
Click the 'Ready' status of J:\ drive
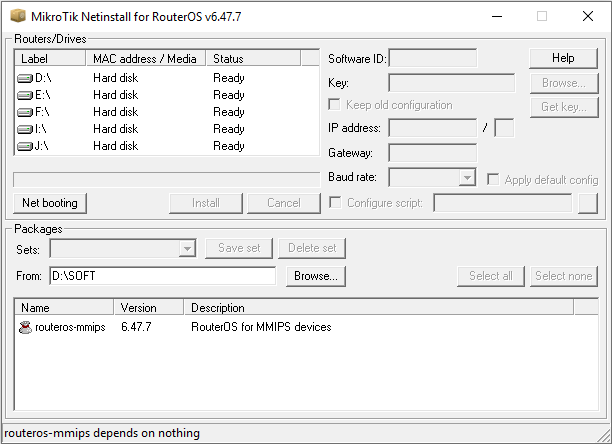pyautogui.click(x=229, y=146)
